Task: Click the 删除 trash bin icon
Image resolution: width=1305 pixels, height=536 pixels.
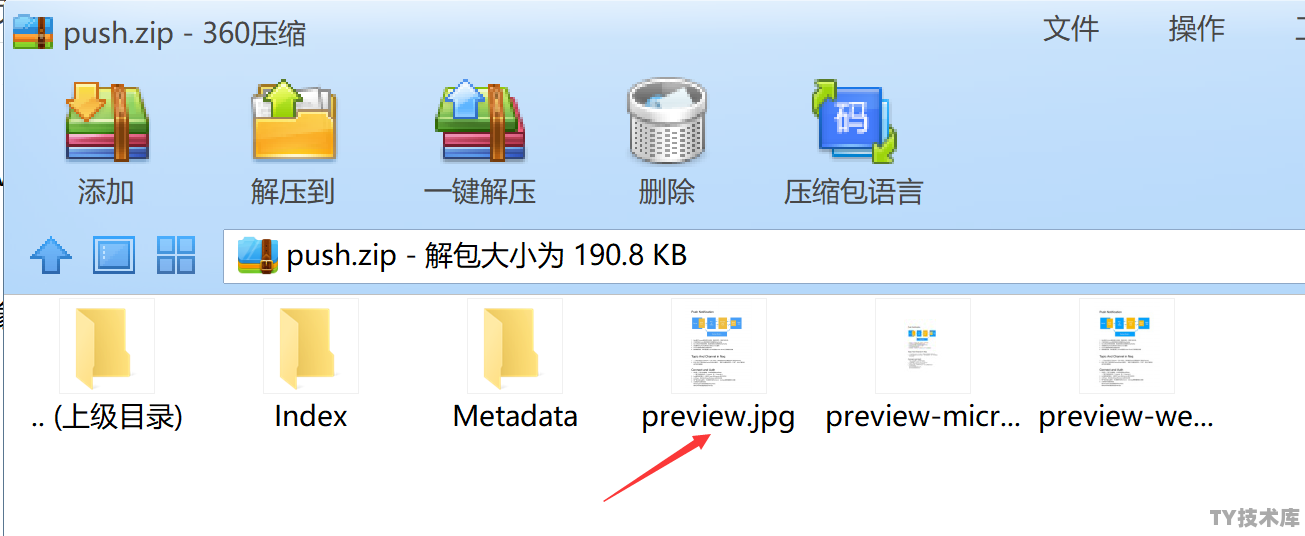Action: coord(667,123)
